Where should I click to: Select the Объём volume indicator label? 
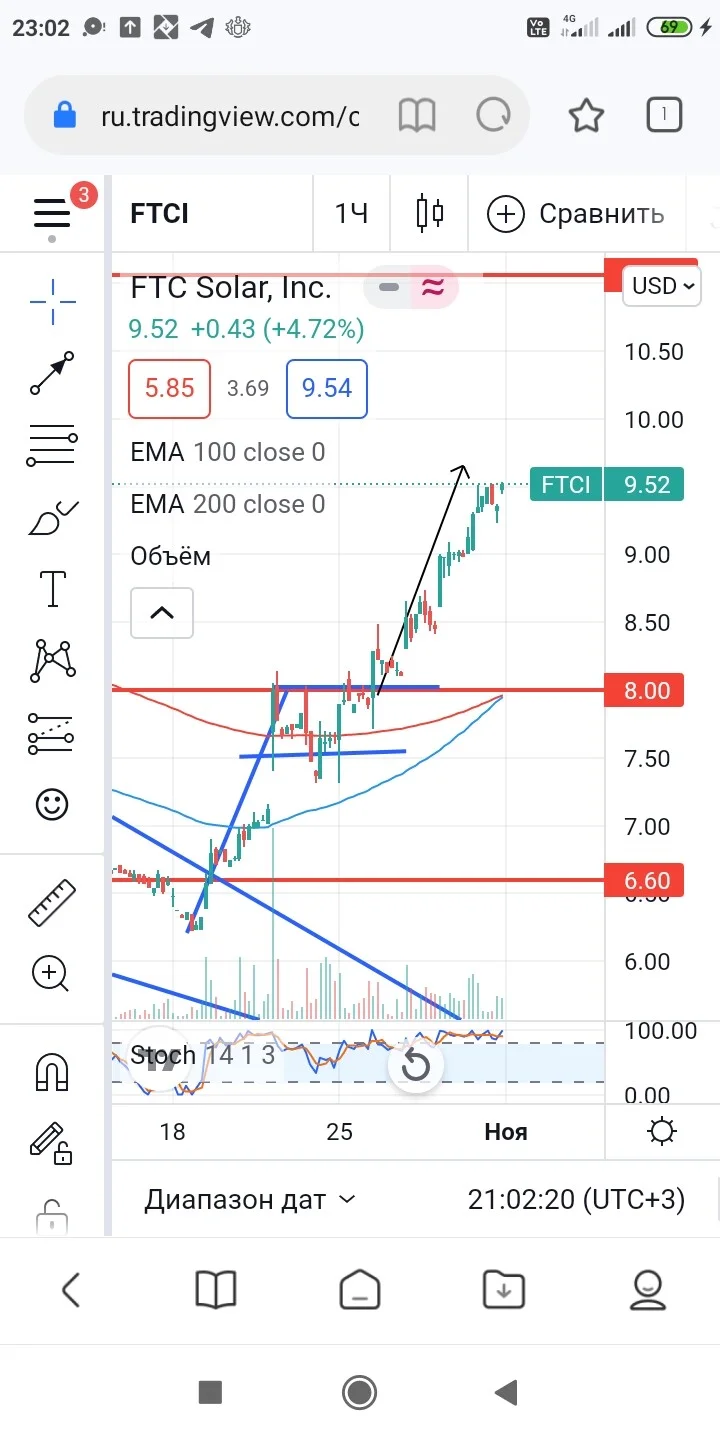point(171,556)
